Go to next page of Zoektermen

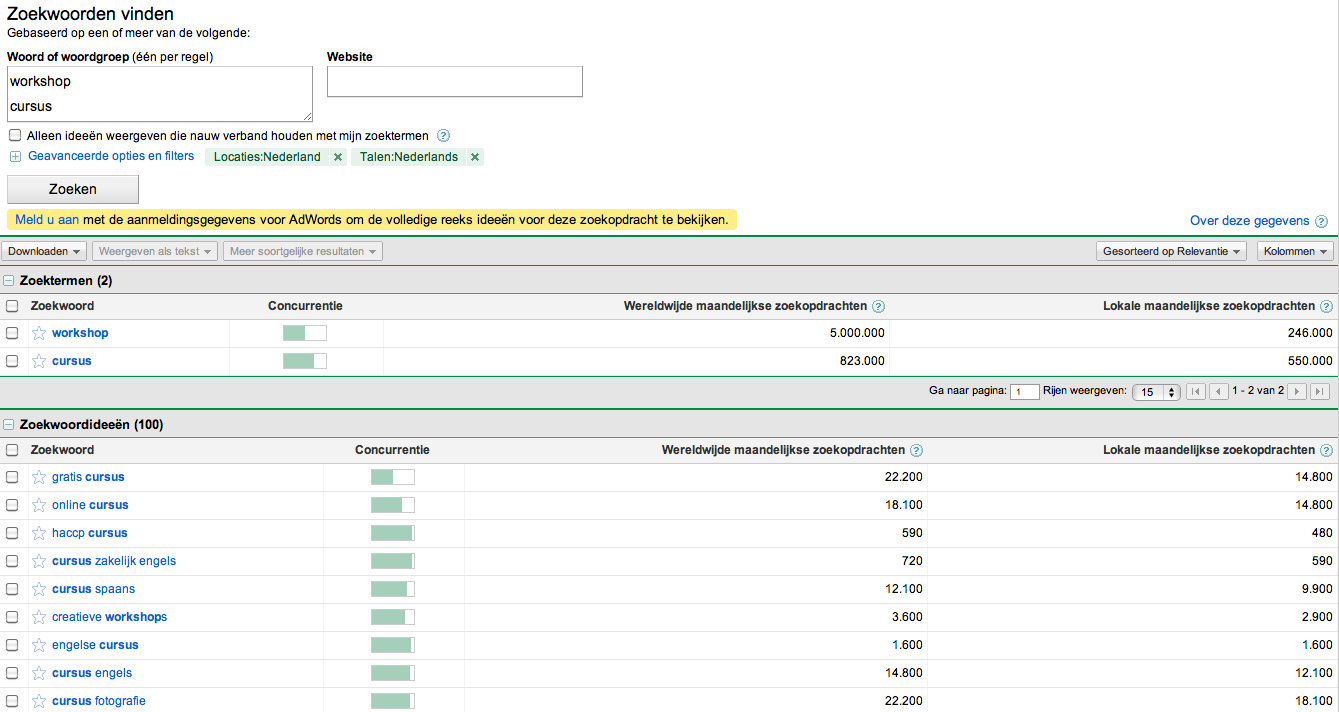[x=1297, y=392]
